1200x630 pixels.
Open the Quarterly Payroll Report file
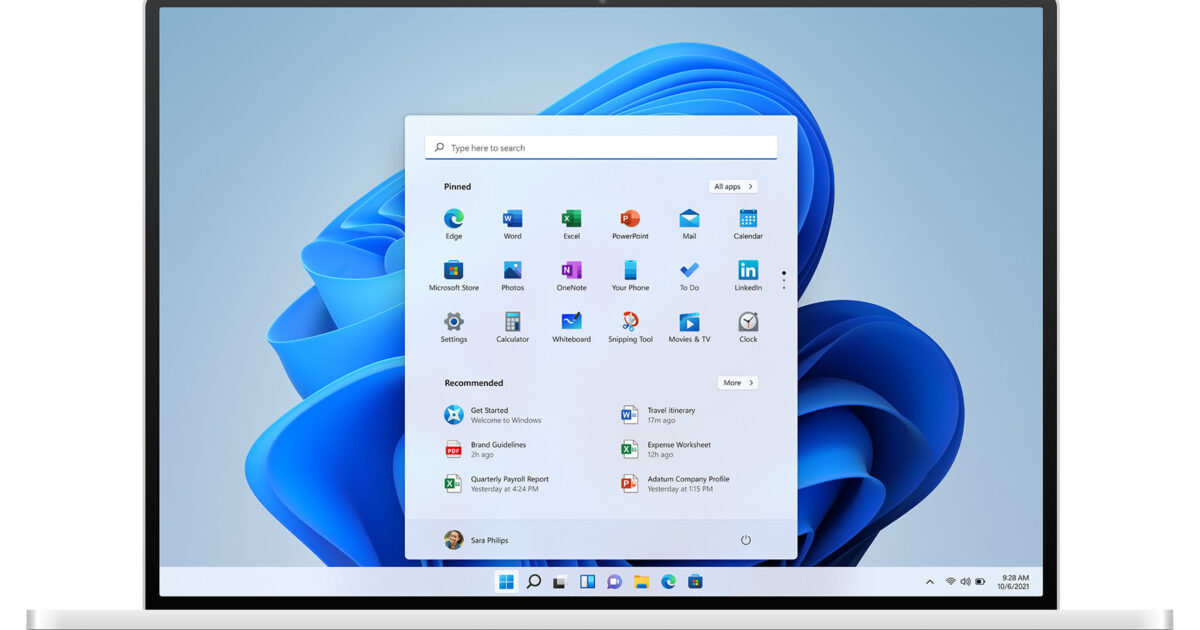click(509, 483)
